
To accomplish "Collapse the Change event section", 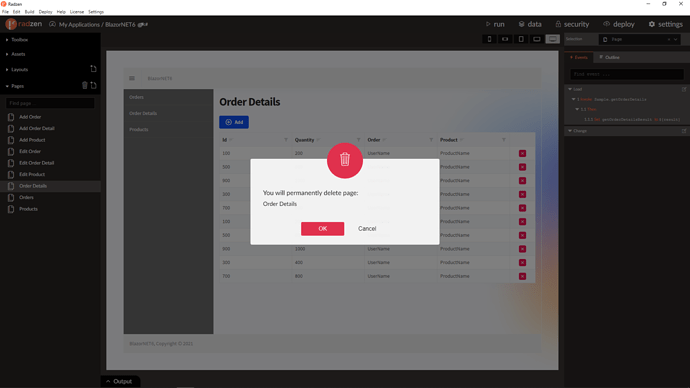I will tap(570, 131).
